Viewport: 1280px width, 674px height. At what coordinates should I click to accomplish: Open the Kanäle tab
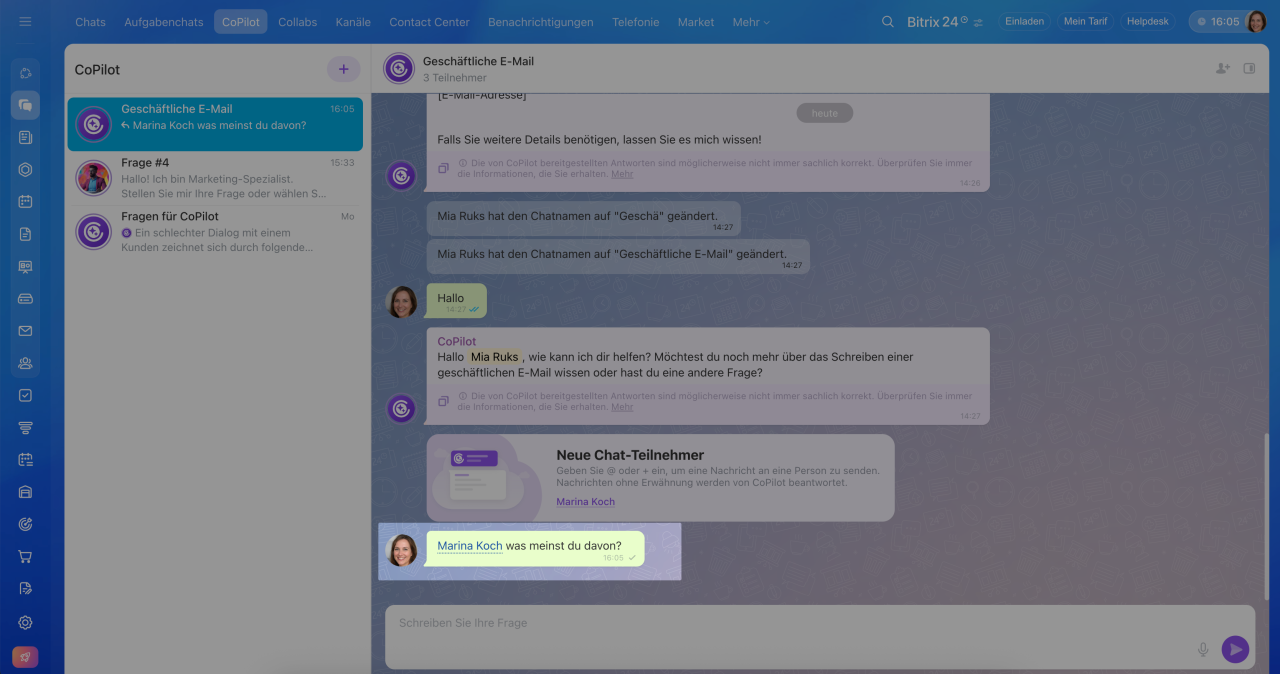pos(352,22)
